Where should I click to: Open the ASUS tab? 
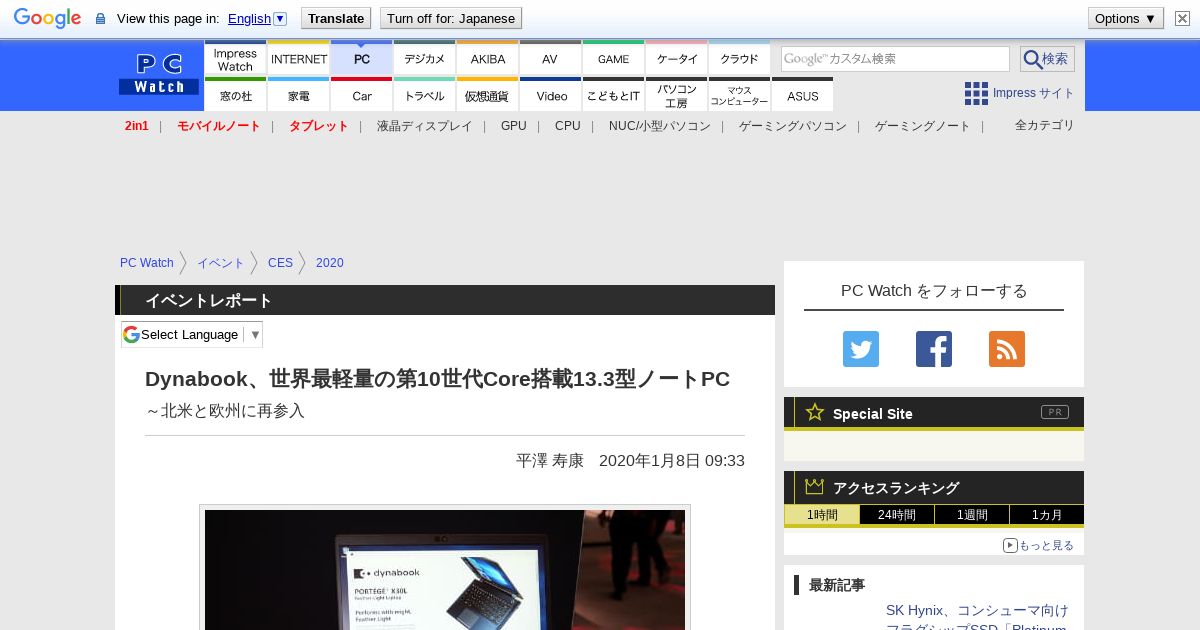pyautogui.click(x=803, y=95)
